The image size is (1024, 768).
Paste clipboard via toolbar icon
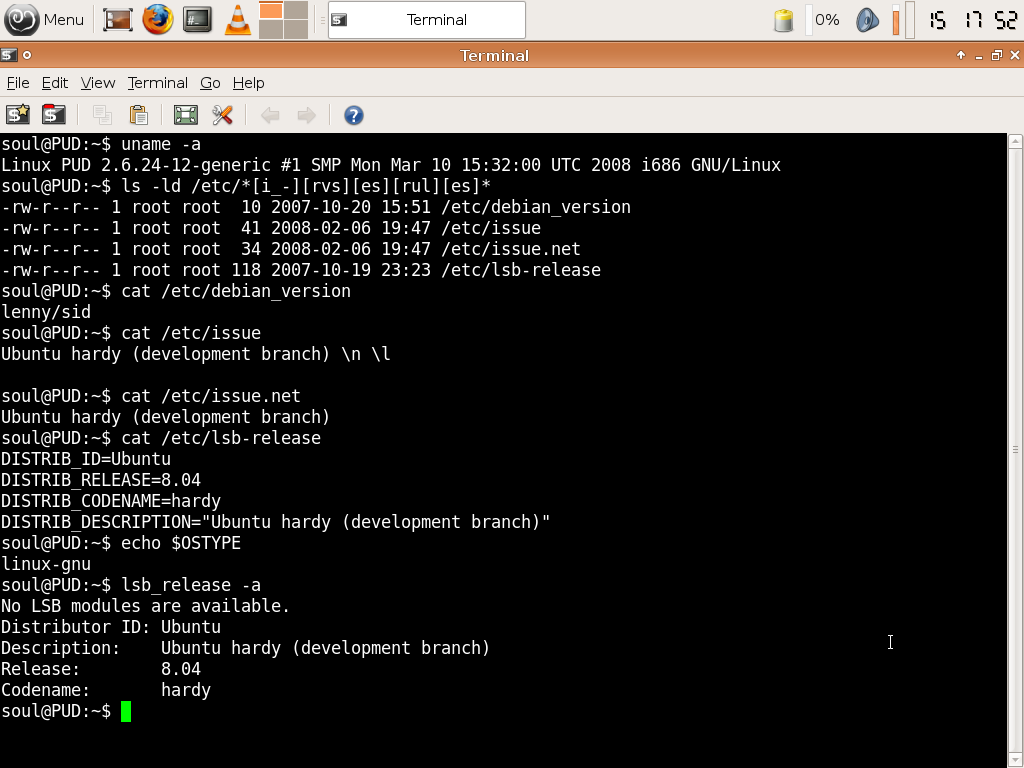pyautogui.click(x=138, y=115)
